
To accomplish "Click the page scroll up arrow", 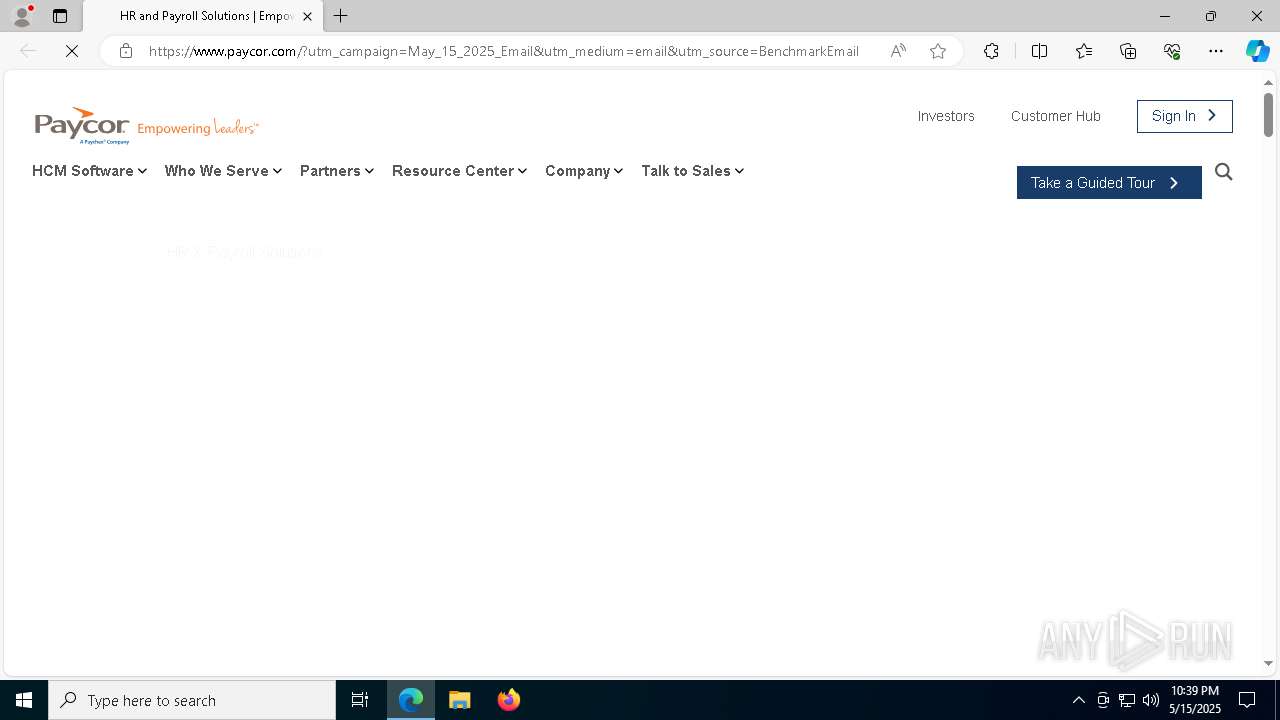I will pos(1268,82).
